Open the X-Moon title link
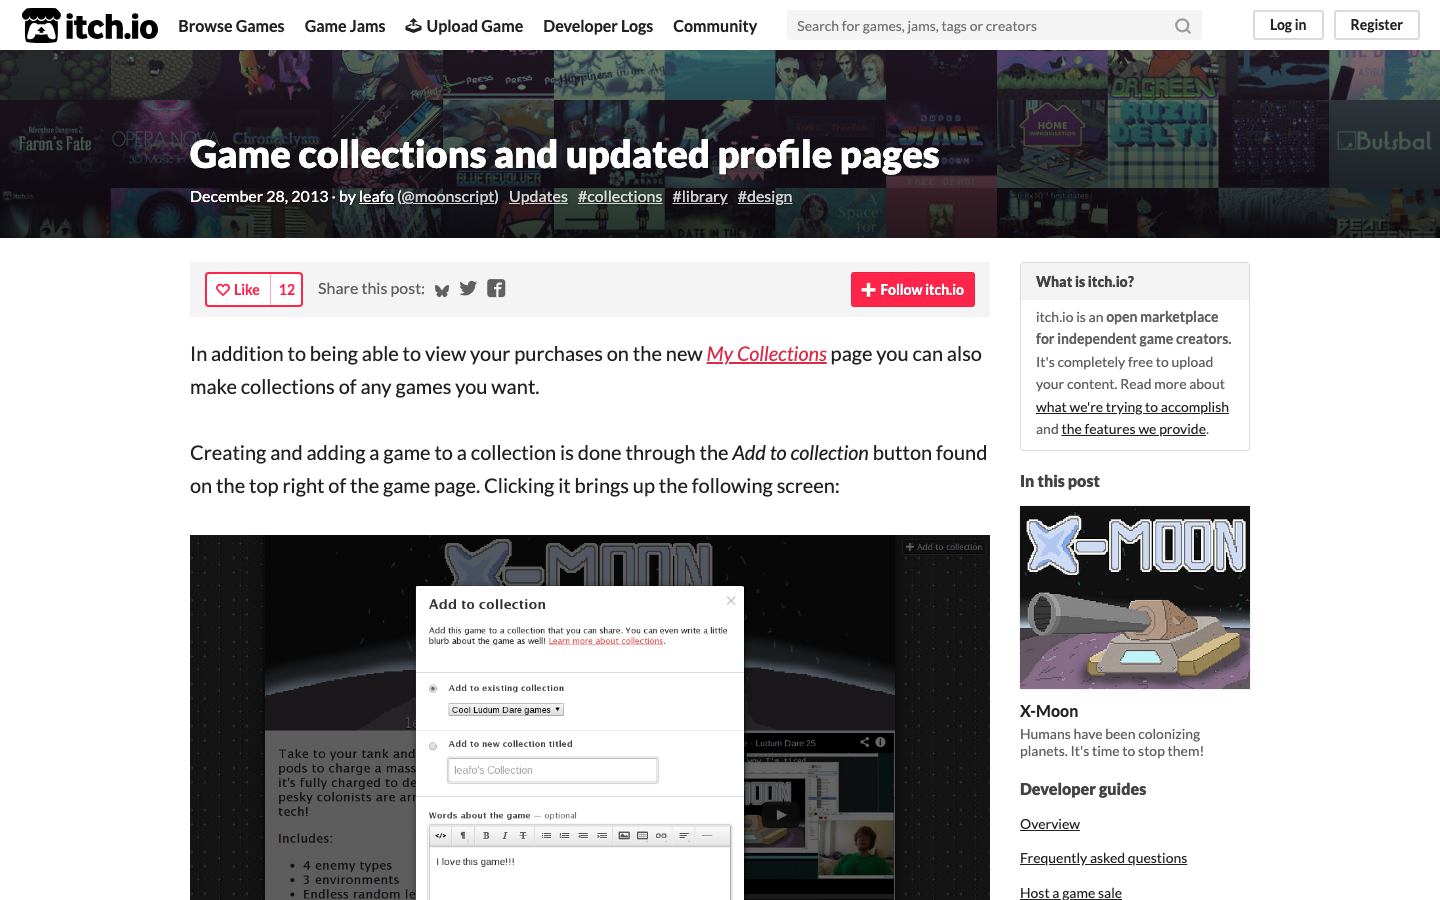The height and width of the screenshot is (900, 1440). point(1049,711)
